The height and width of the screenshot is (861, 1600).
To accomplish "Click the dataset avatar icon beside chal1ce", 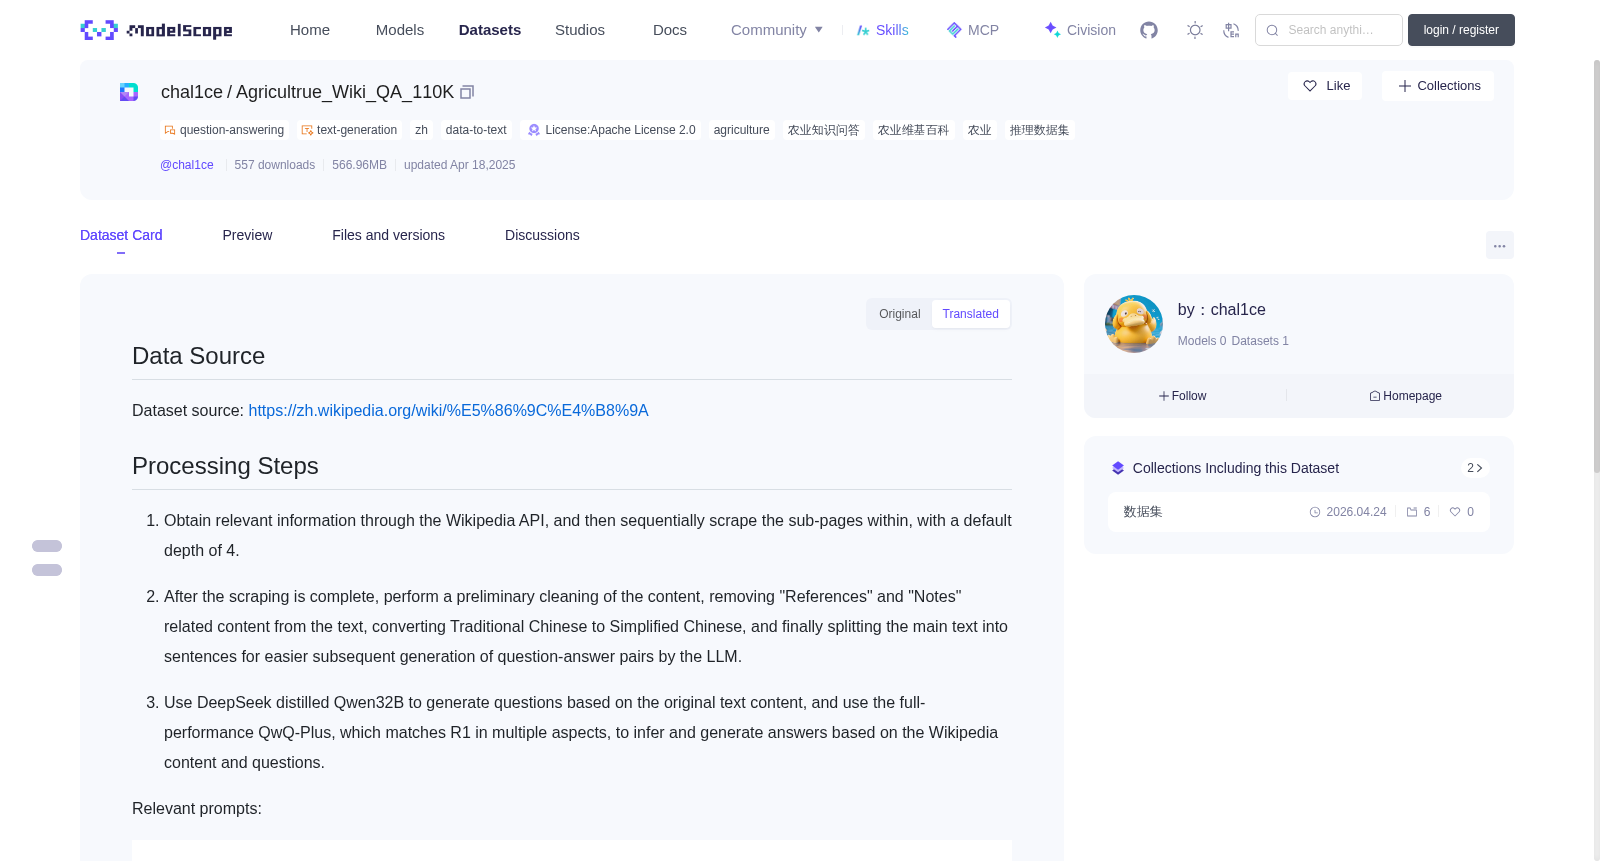I will point(129,92).
